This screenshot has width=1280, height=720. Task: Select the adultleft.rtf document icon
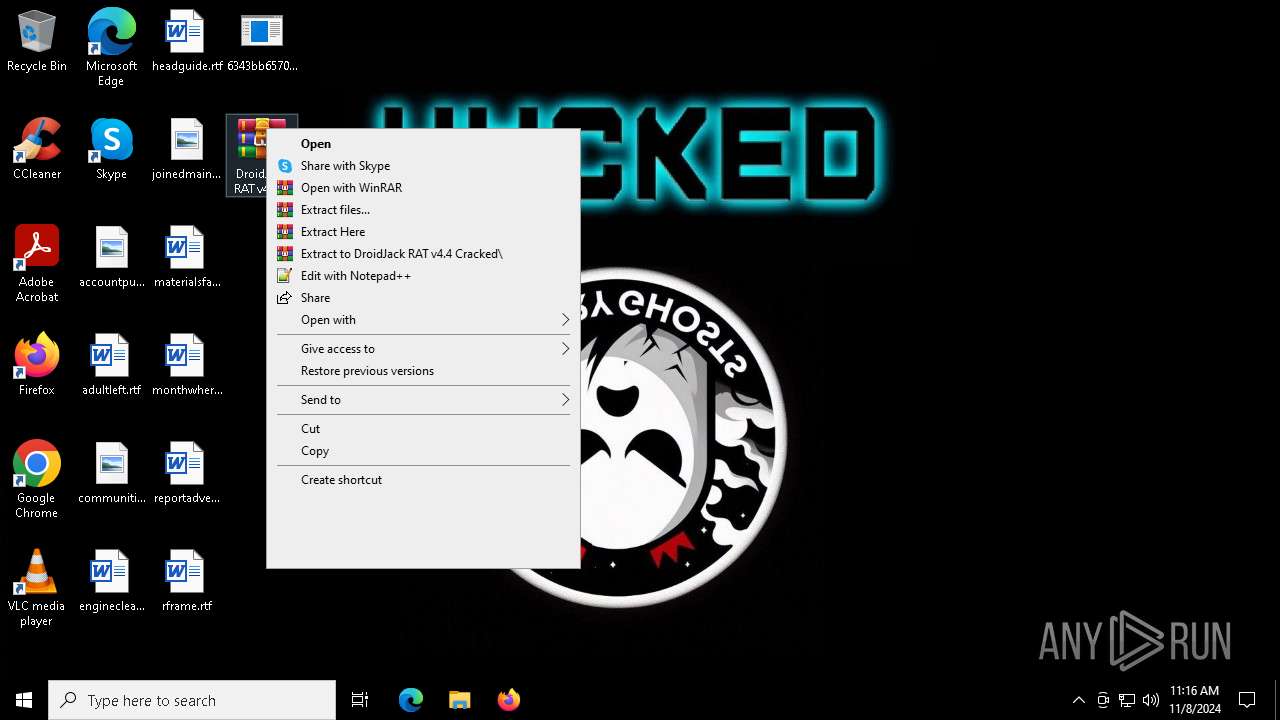[111, 365]
